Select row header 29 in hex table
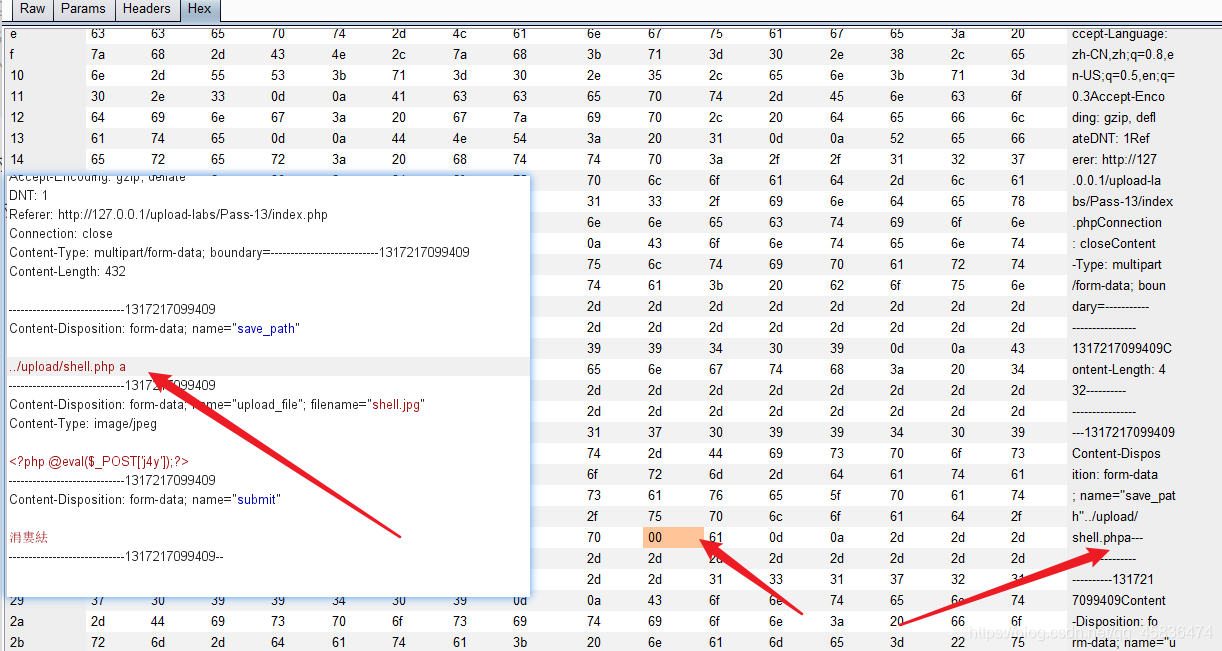Image resolution: width=1222 pixels, height=651 pixels. tap(17, 601)
